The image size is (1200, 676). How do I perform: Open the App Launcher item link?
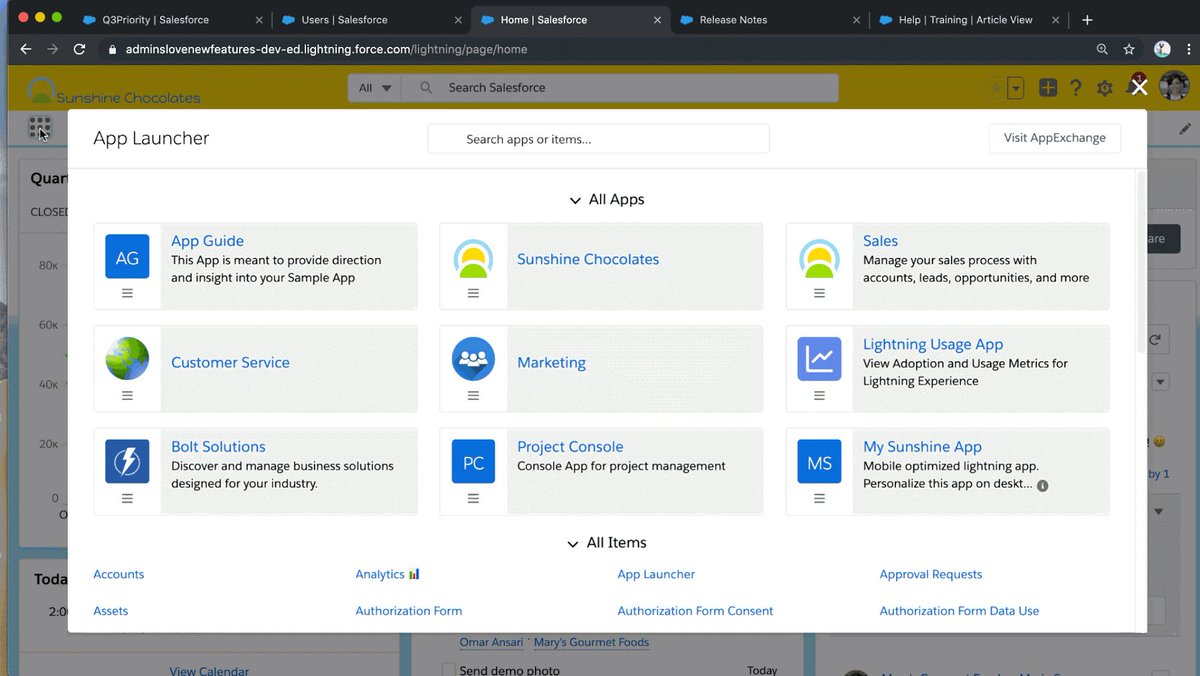coord(656,574)
